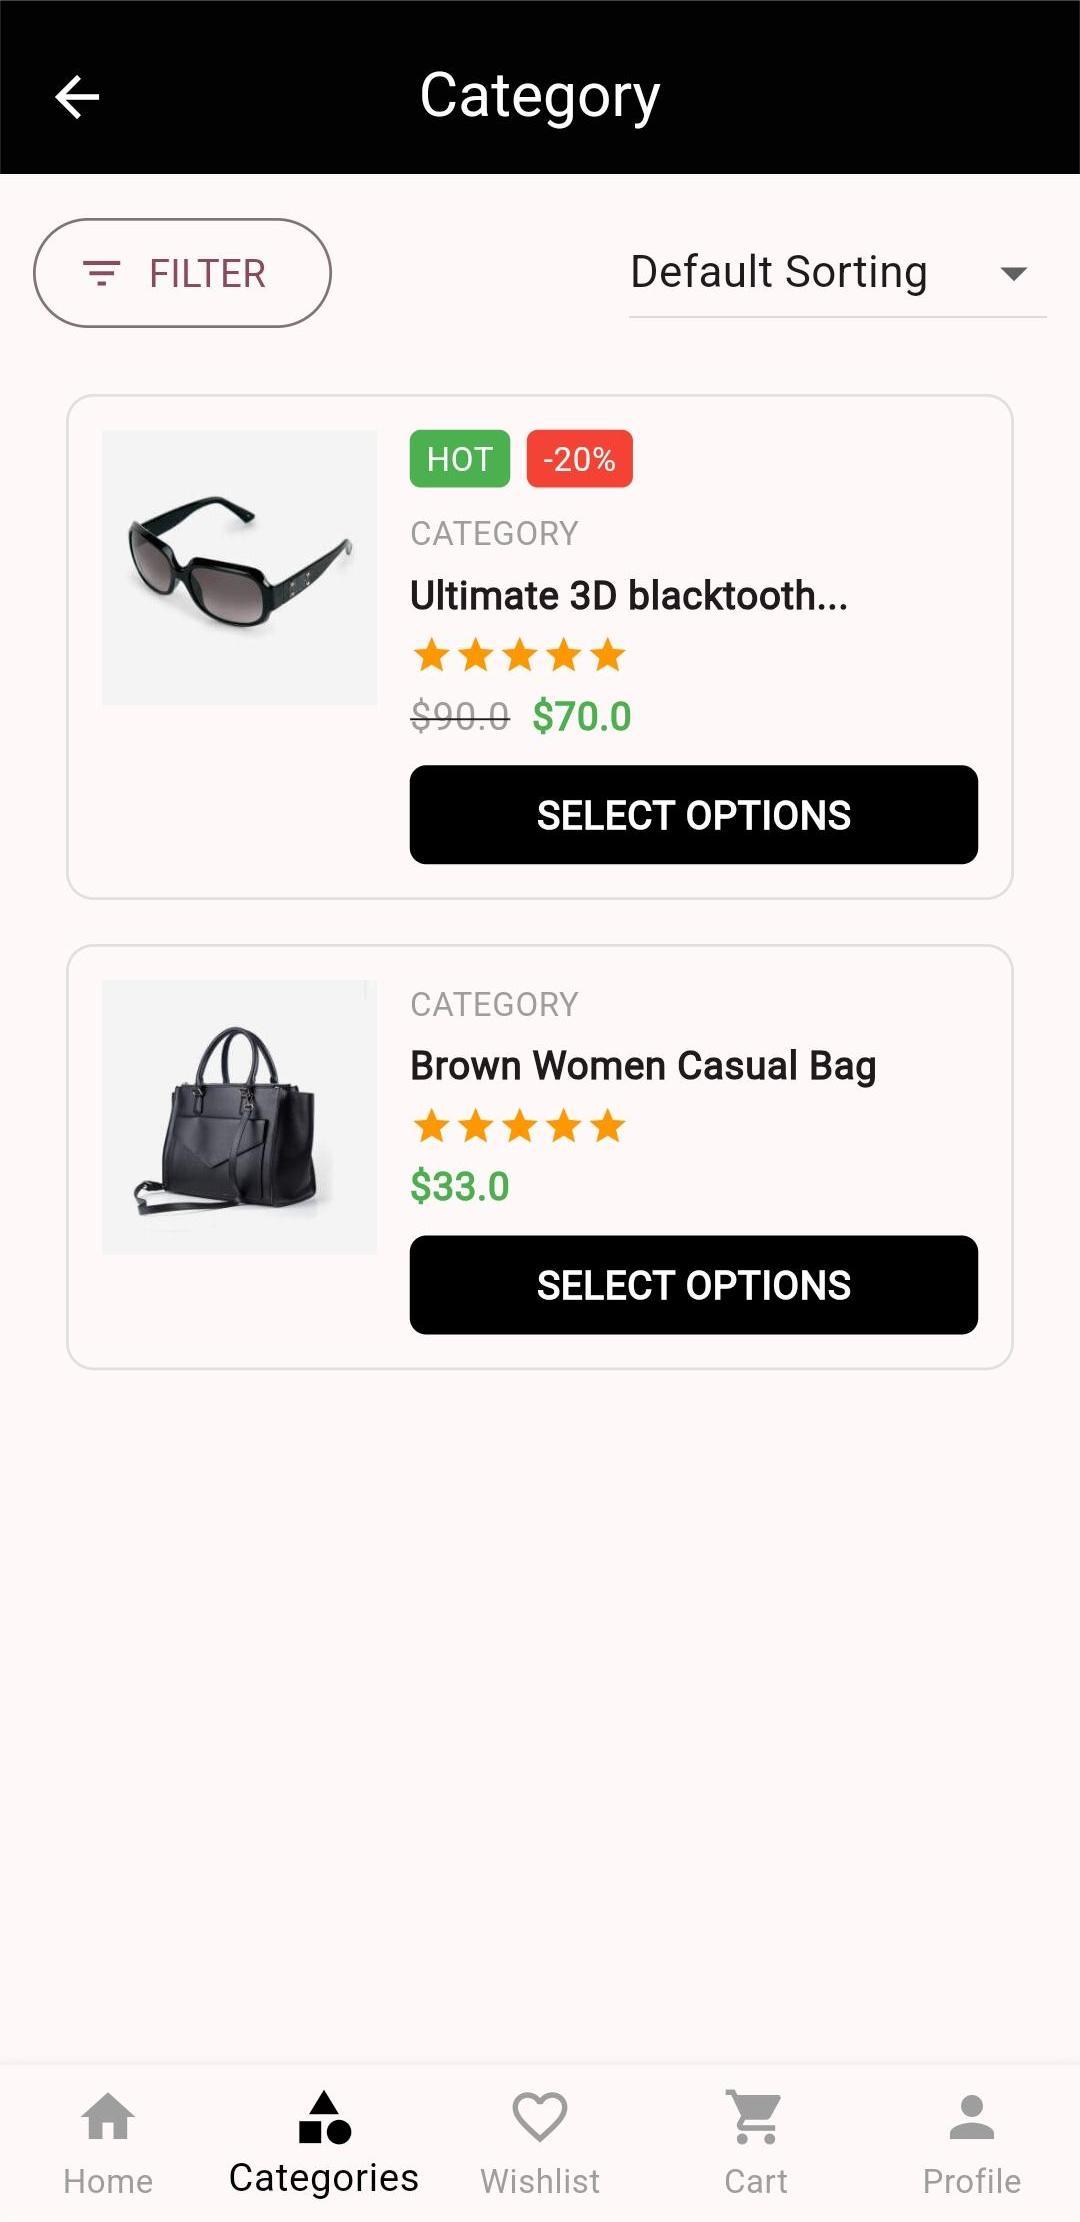Open the black handbag product thumbnail
This screenshot has width=1080, height=2222.
pos(240,1117)
